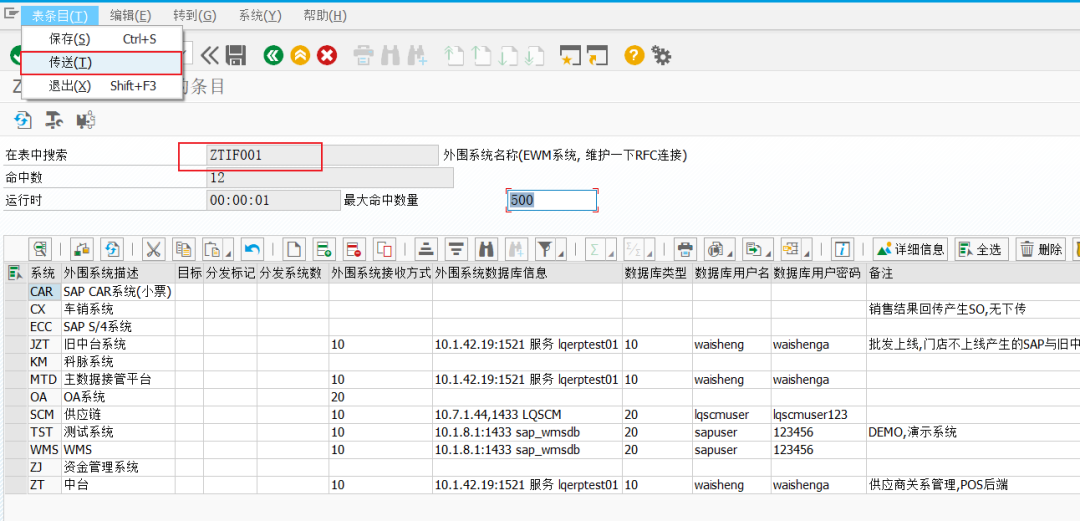
Task: Click the blue information 'i' icon
Action: 842,249
